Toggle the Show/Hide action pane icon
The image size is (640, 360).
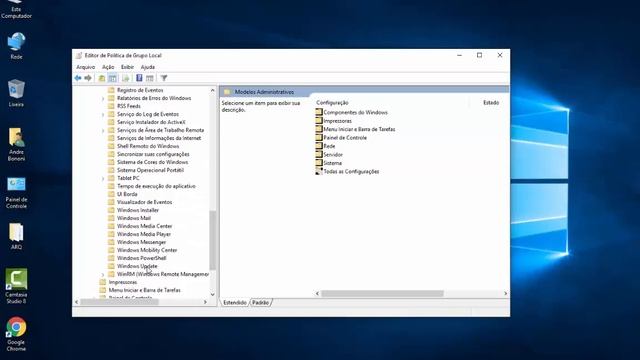pos(150,78)
